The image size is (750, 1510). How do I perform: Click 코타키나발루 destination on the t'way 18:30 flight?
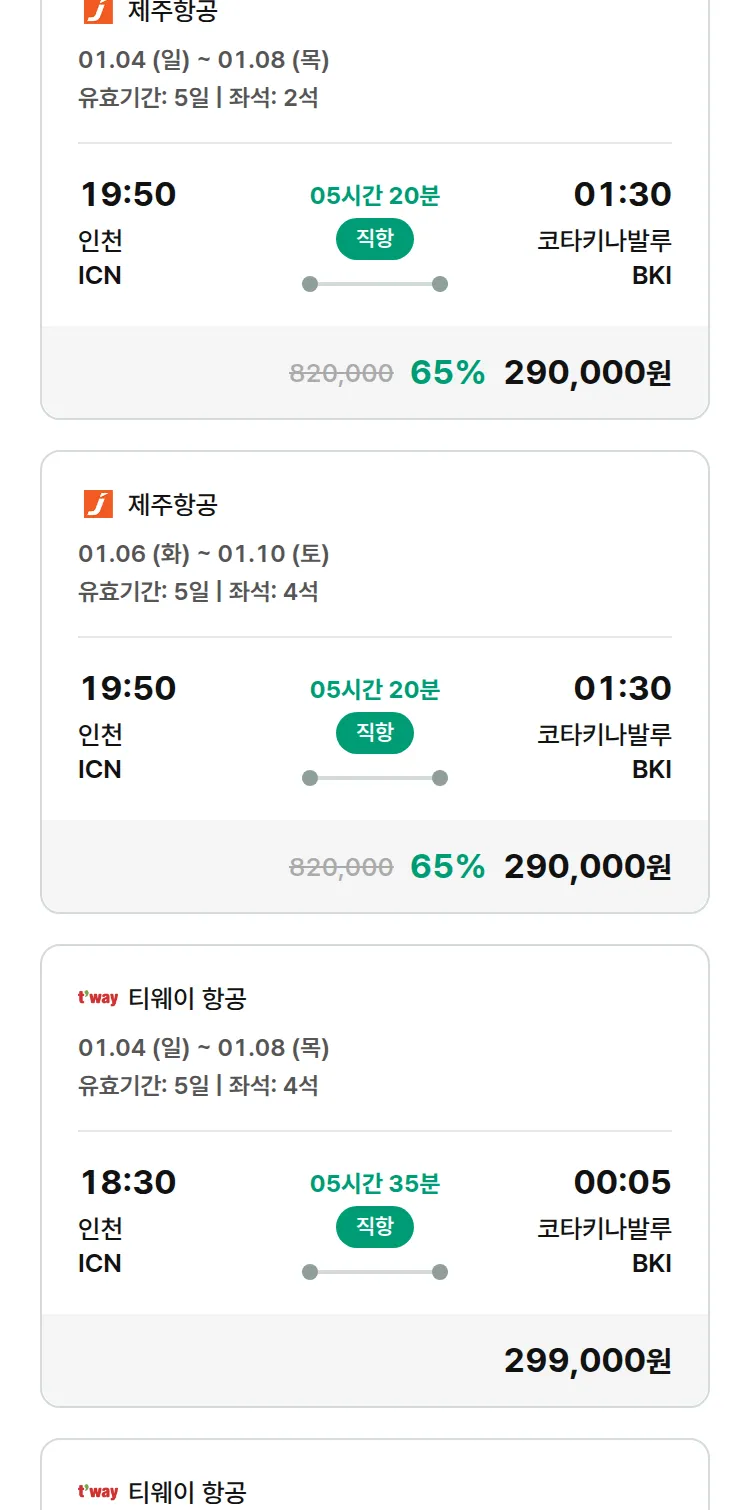(x=604, y=1228)
